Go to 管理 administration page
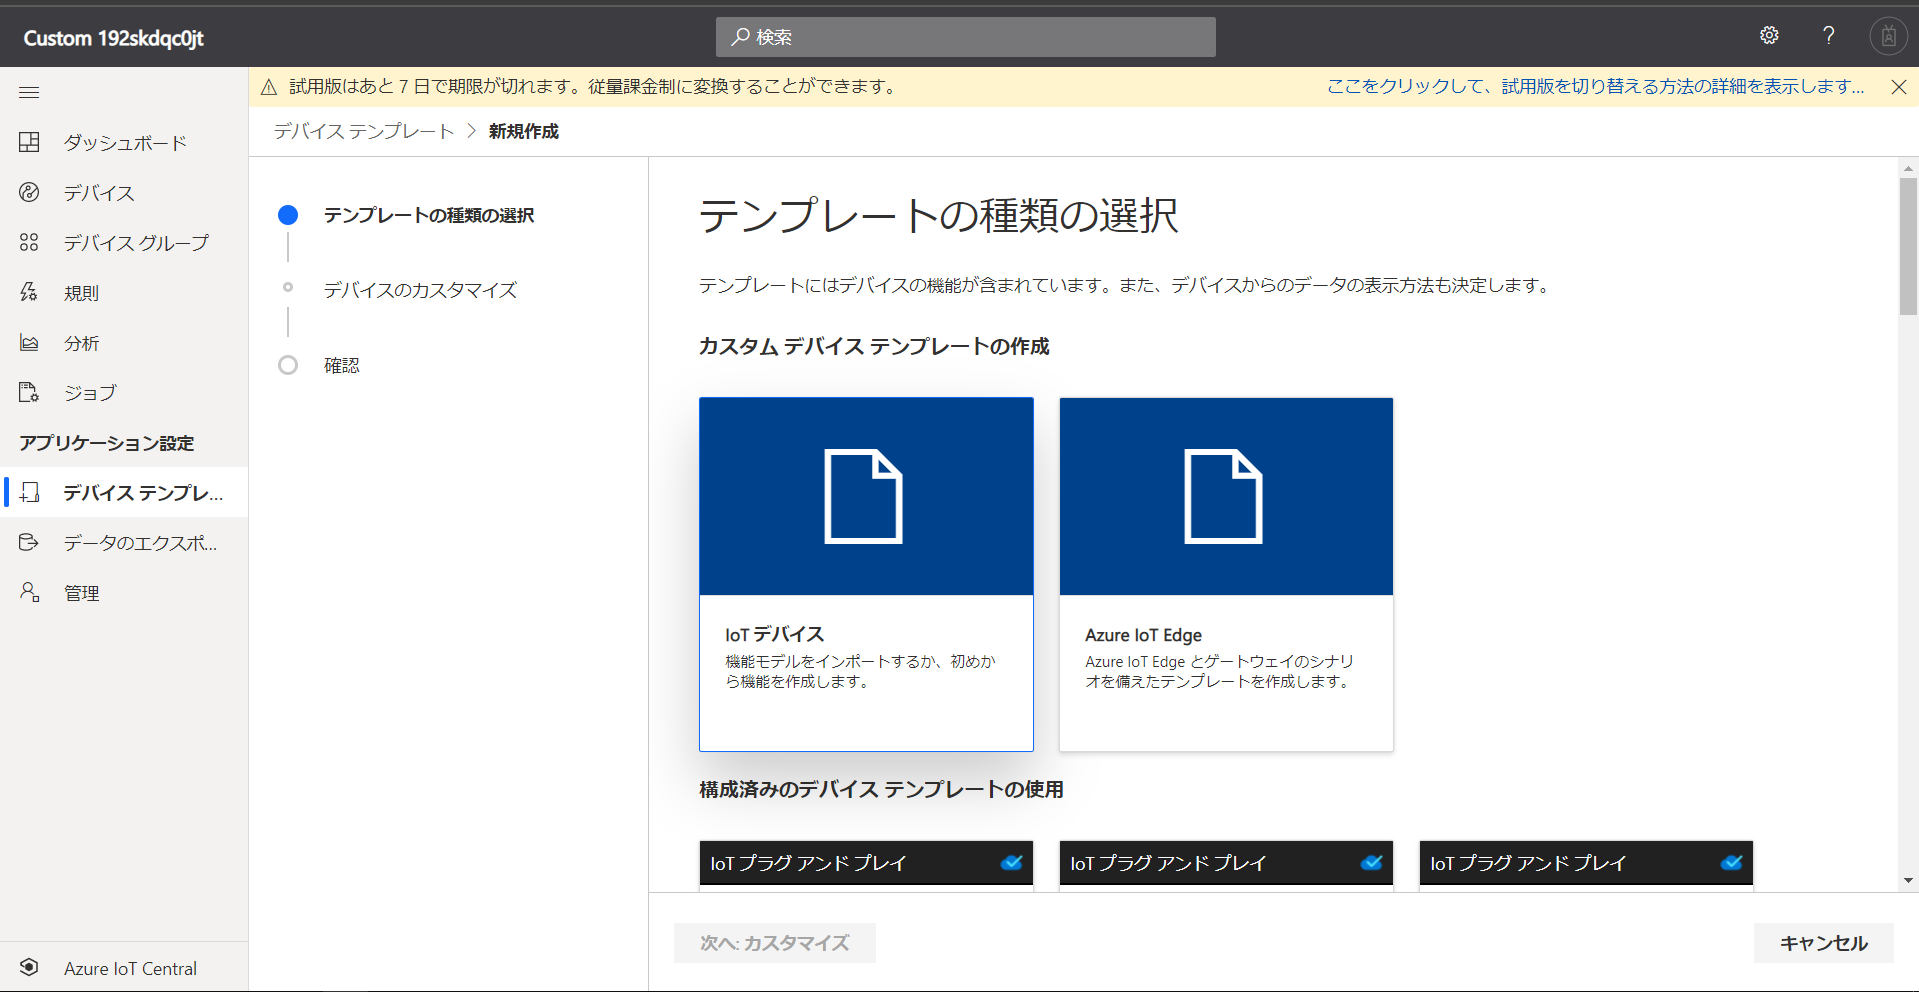 (x=81, y=593)
